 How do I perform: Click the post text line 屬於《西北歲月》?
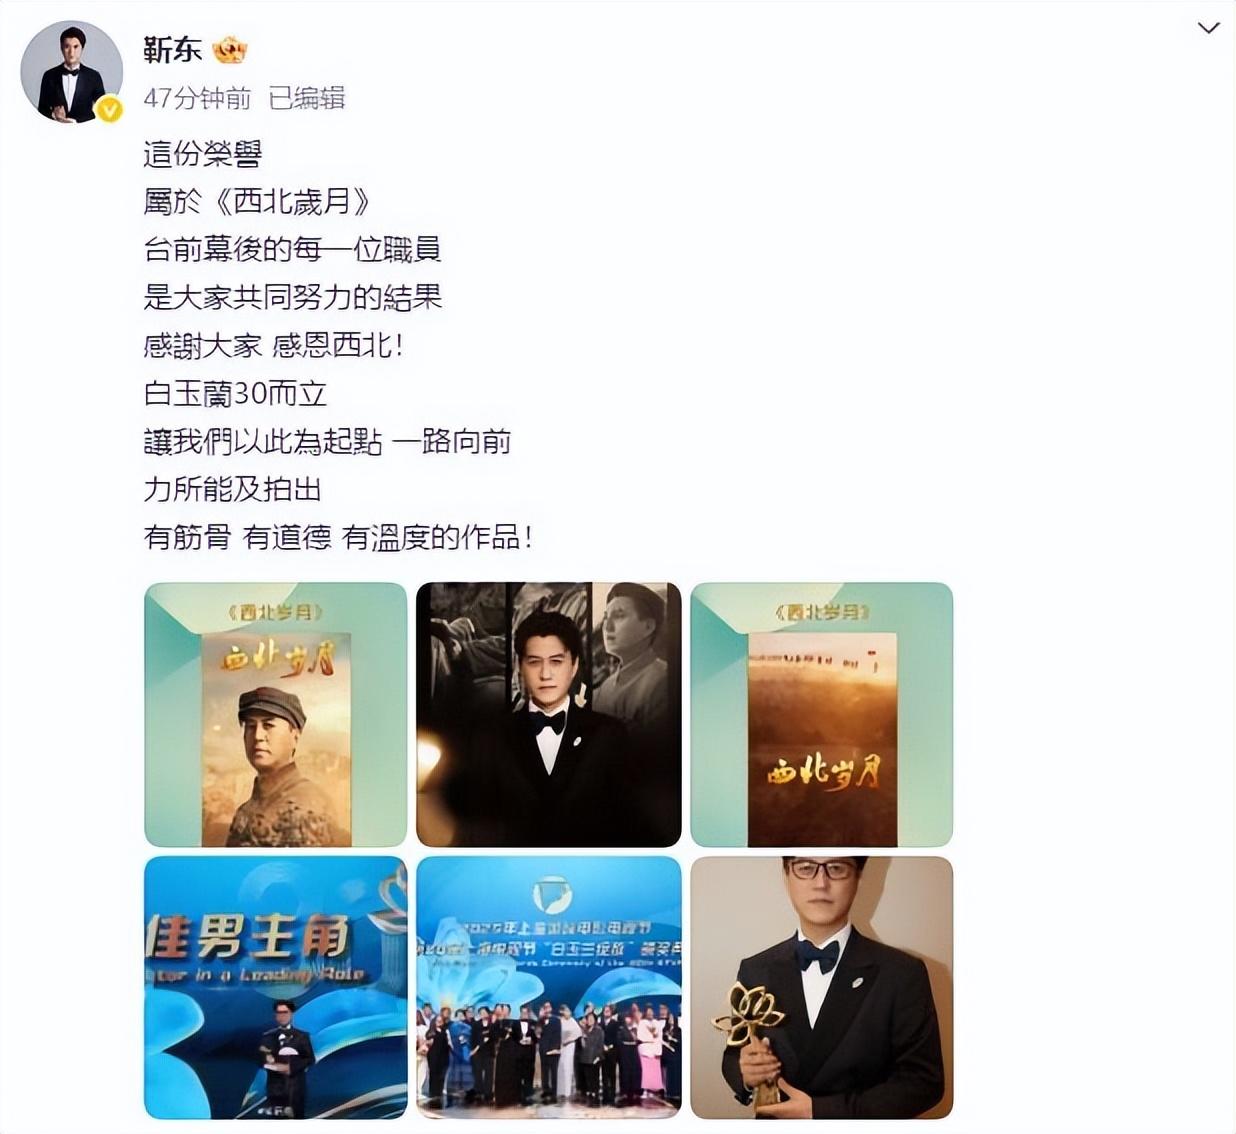point(257,201)
